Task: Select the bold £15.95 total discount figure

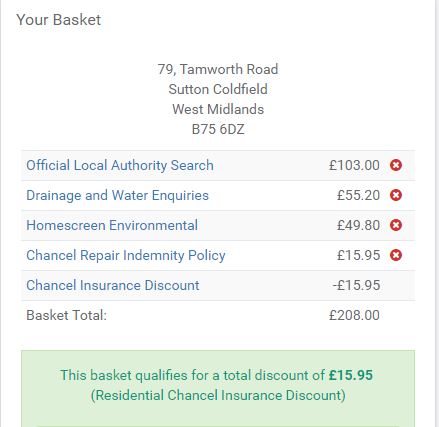Action: point(351,375)
